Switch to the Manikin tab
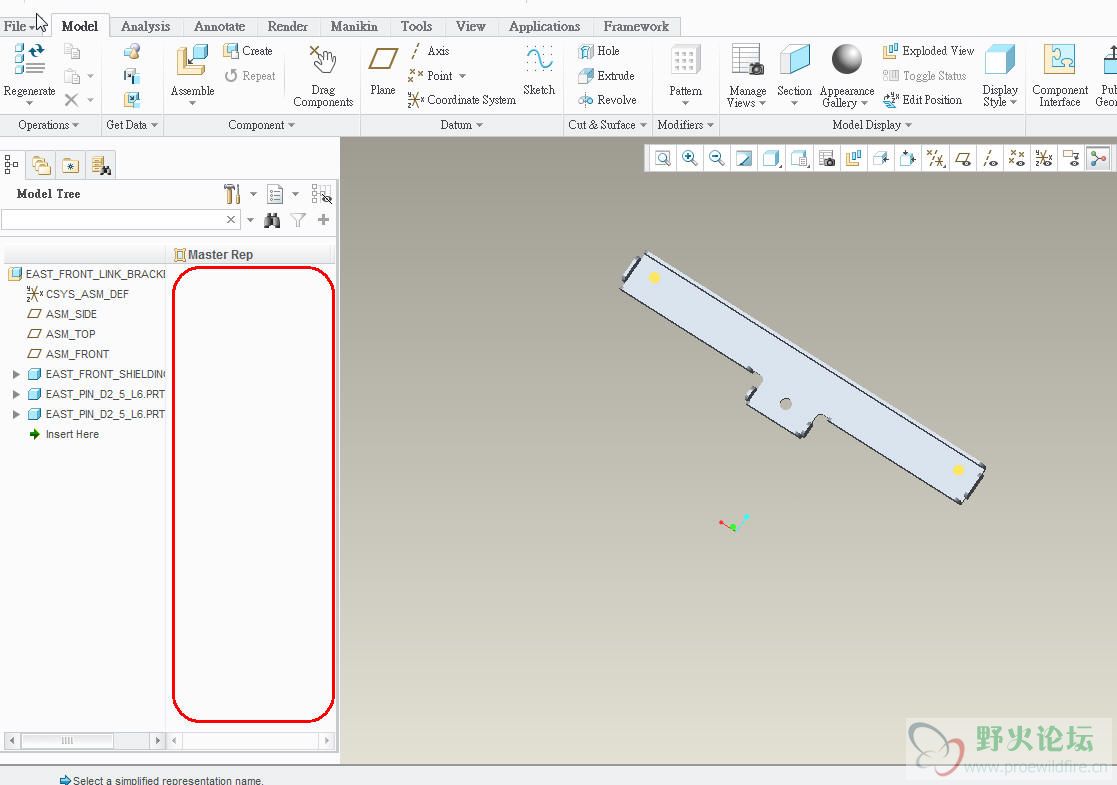This screenshot has width=1117, height=785. (x=354, y=26)
